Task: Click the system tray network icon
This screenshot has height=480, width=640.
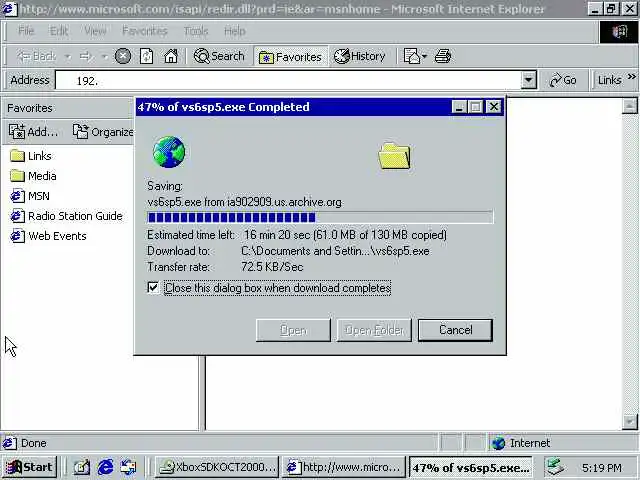Action: [555, 467]
